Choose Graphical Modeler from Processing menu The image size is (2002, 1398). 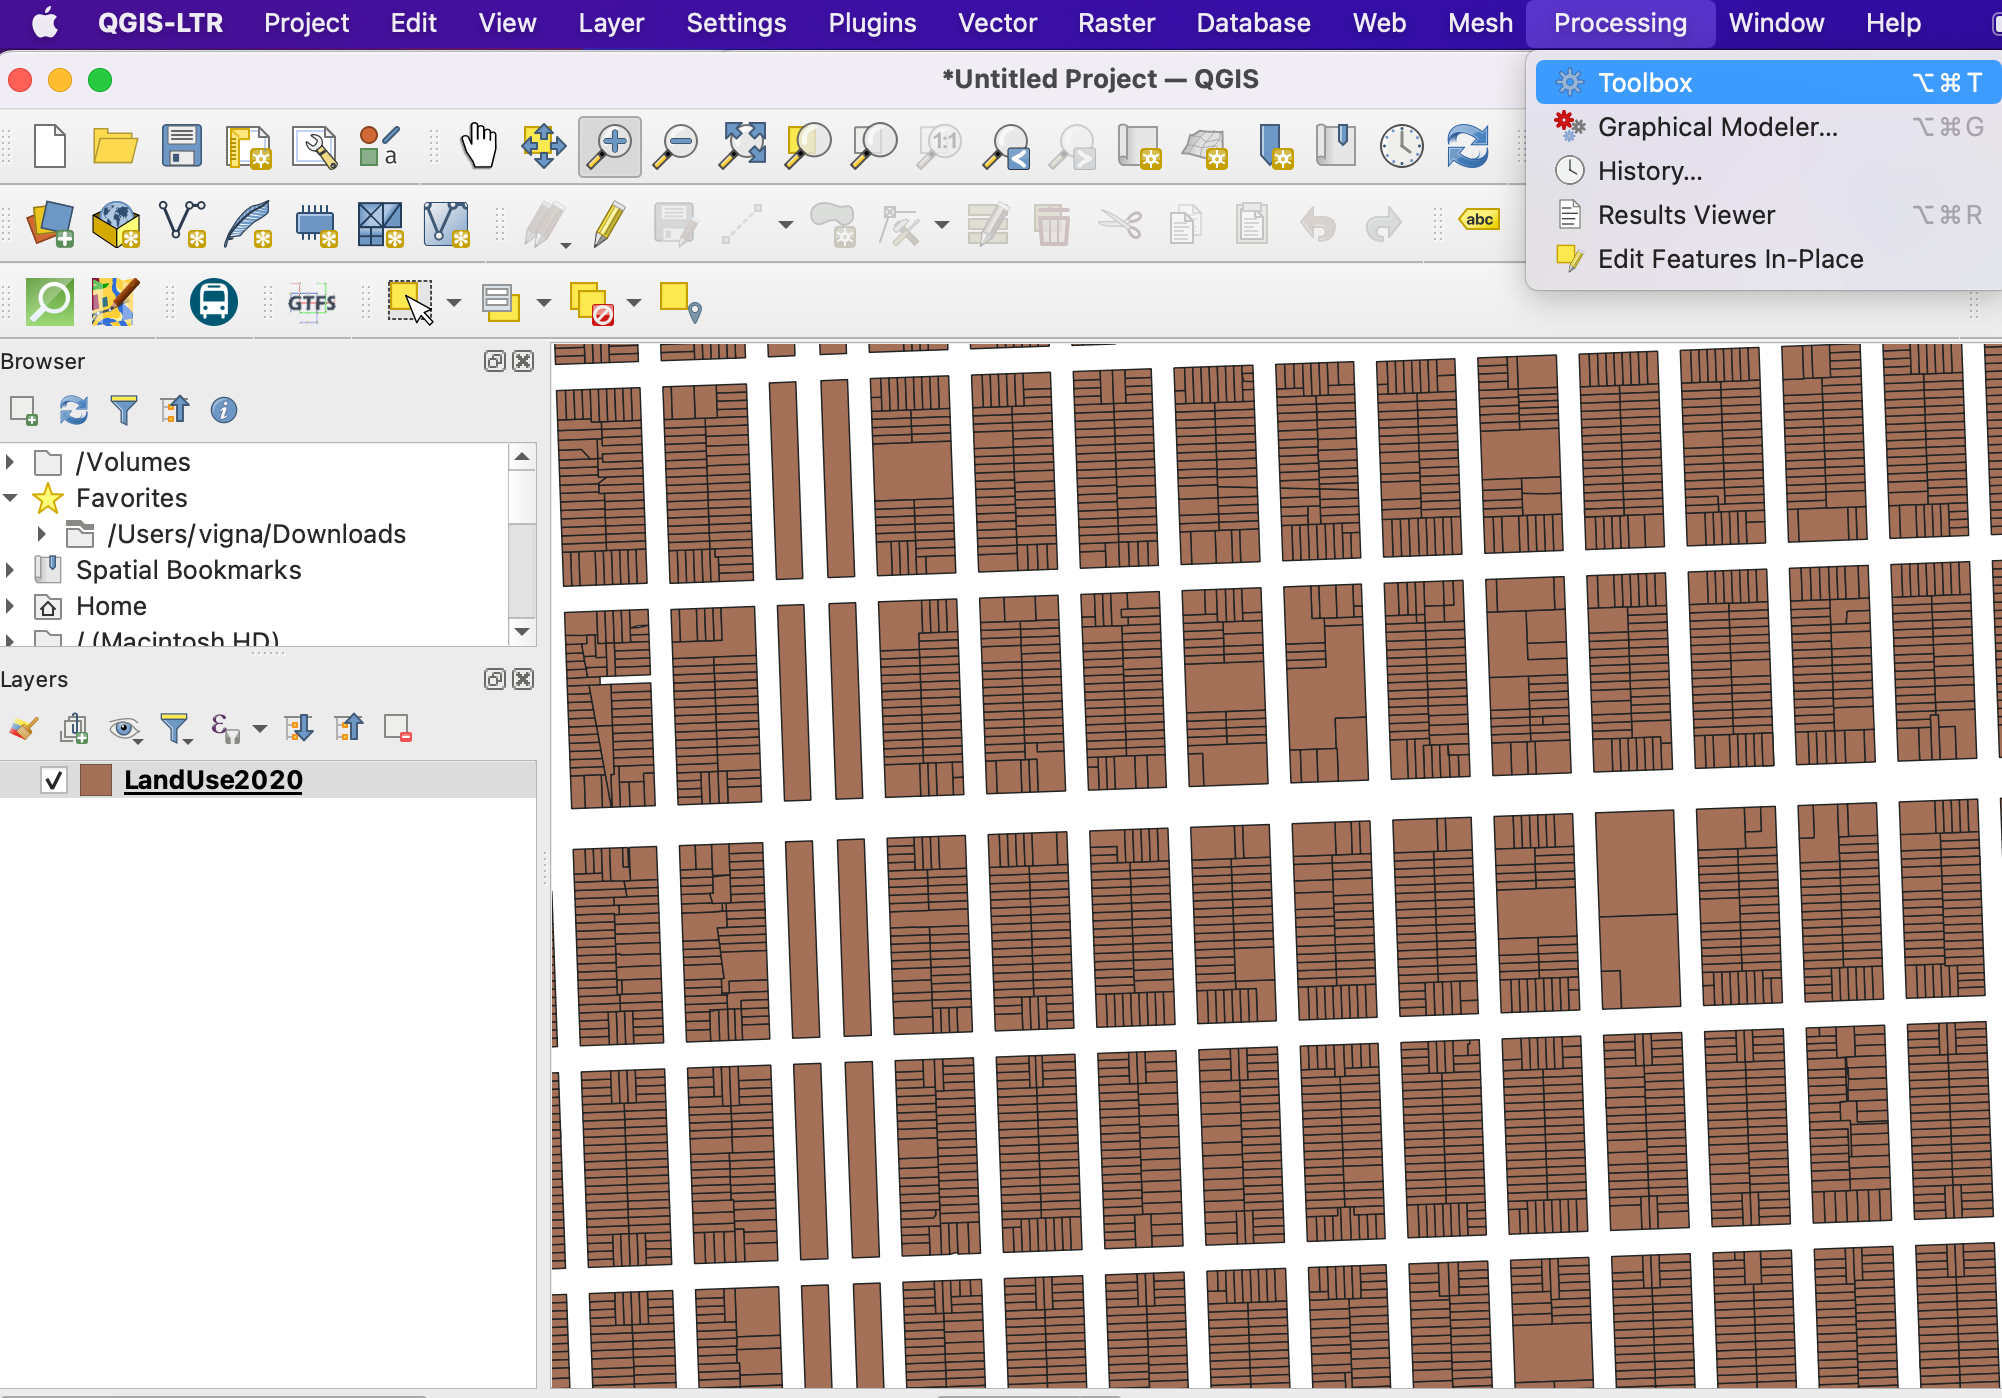click(x=1717, y=127)
